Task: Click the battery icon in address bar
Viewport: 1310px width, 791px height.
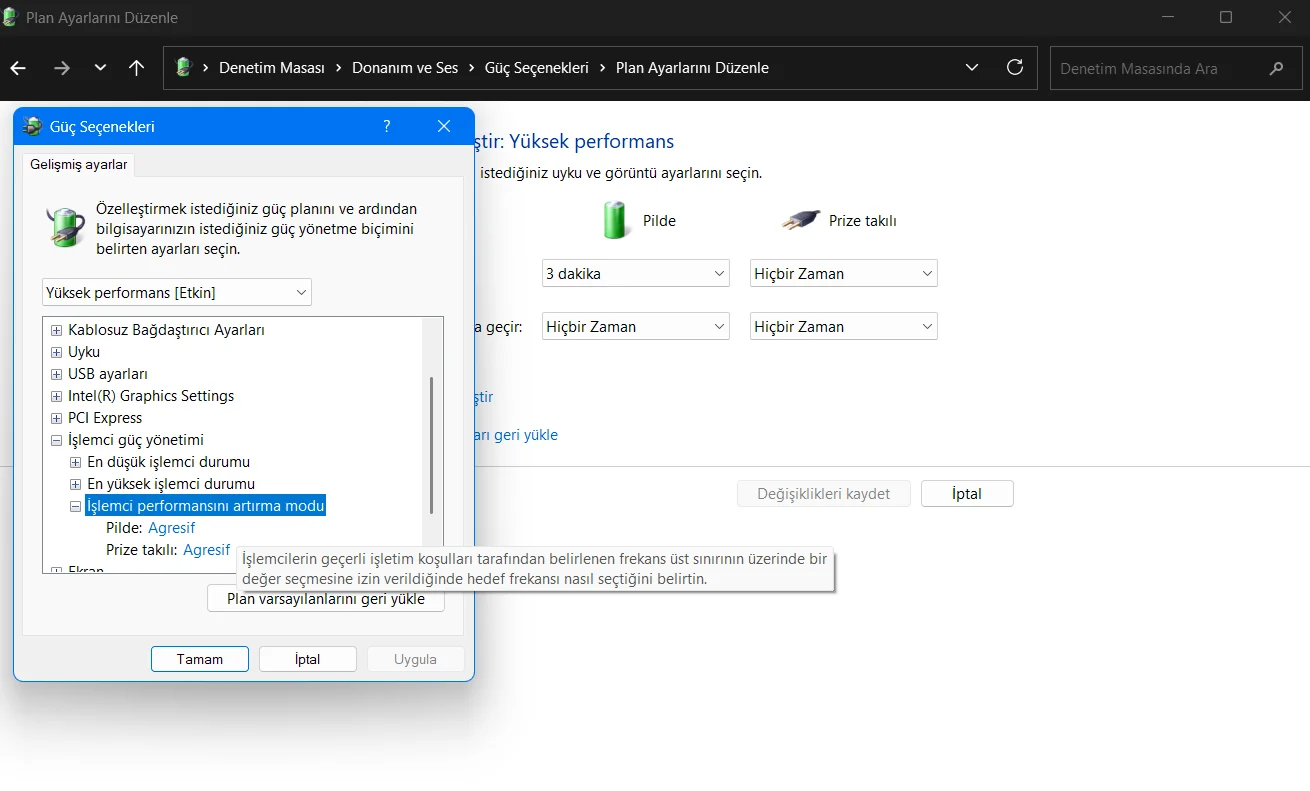Action: point(183,68)
